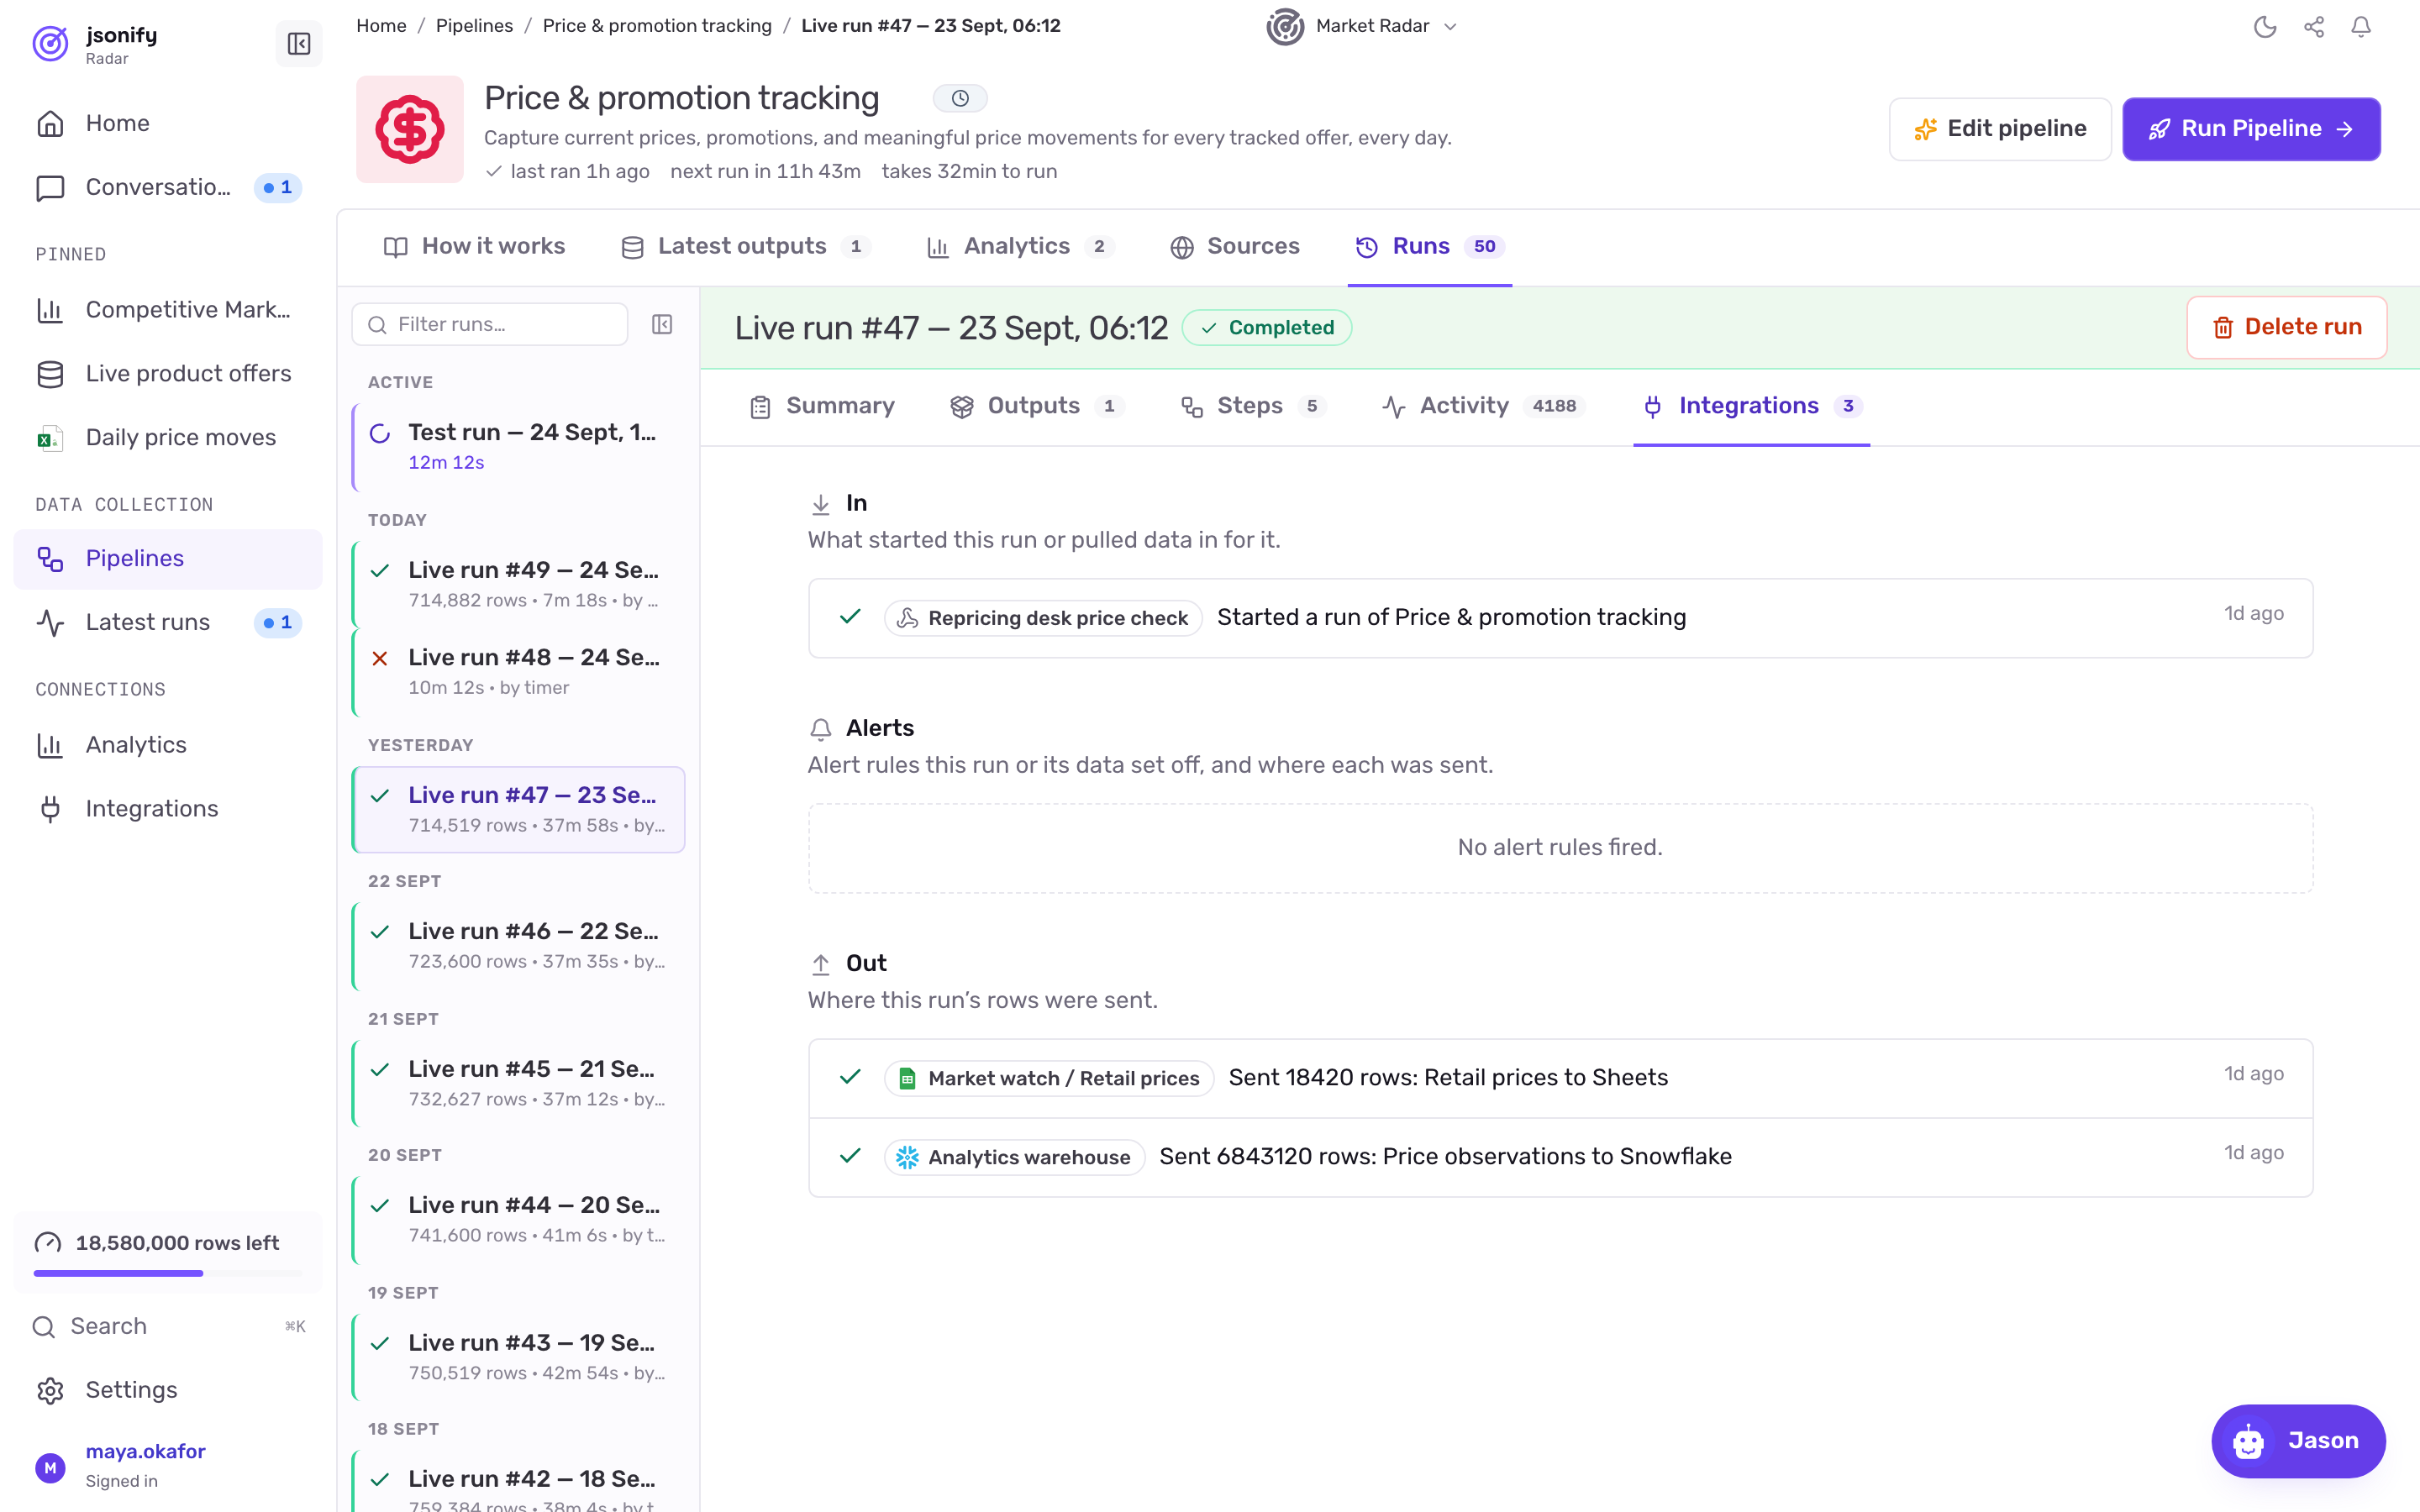Select Live run #49 in runs list

(518, 585)
